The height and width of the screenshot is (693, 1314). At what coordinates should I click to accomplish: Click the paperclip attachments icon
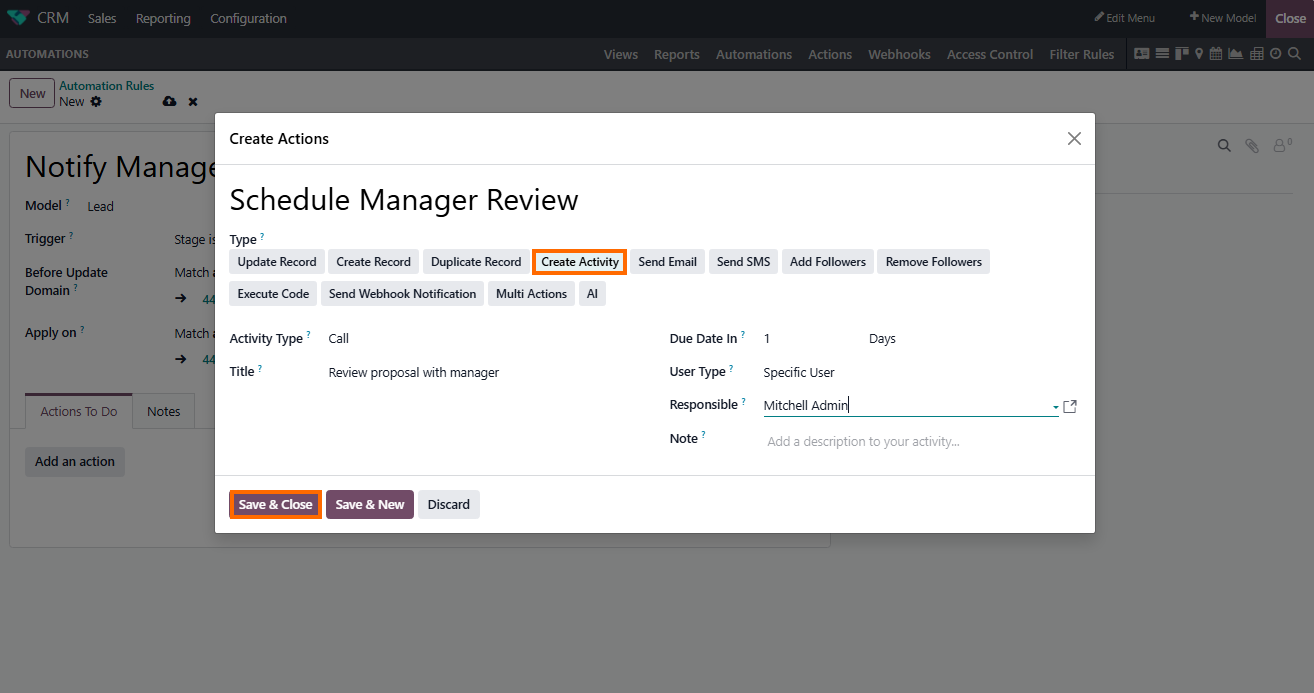[1252, 145]
